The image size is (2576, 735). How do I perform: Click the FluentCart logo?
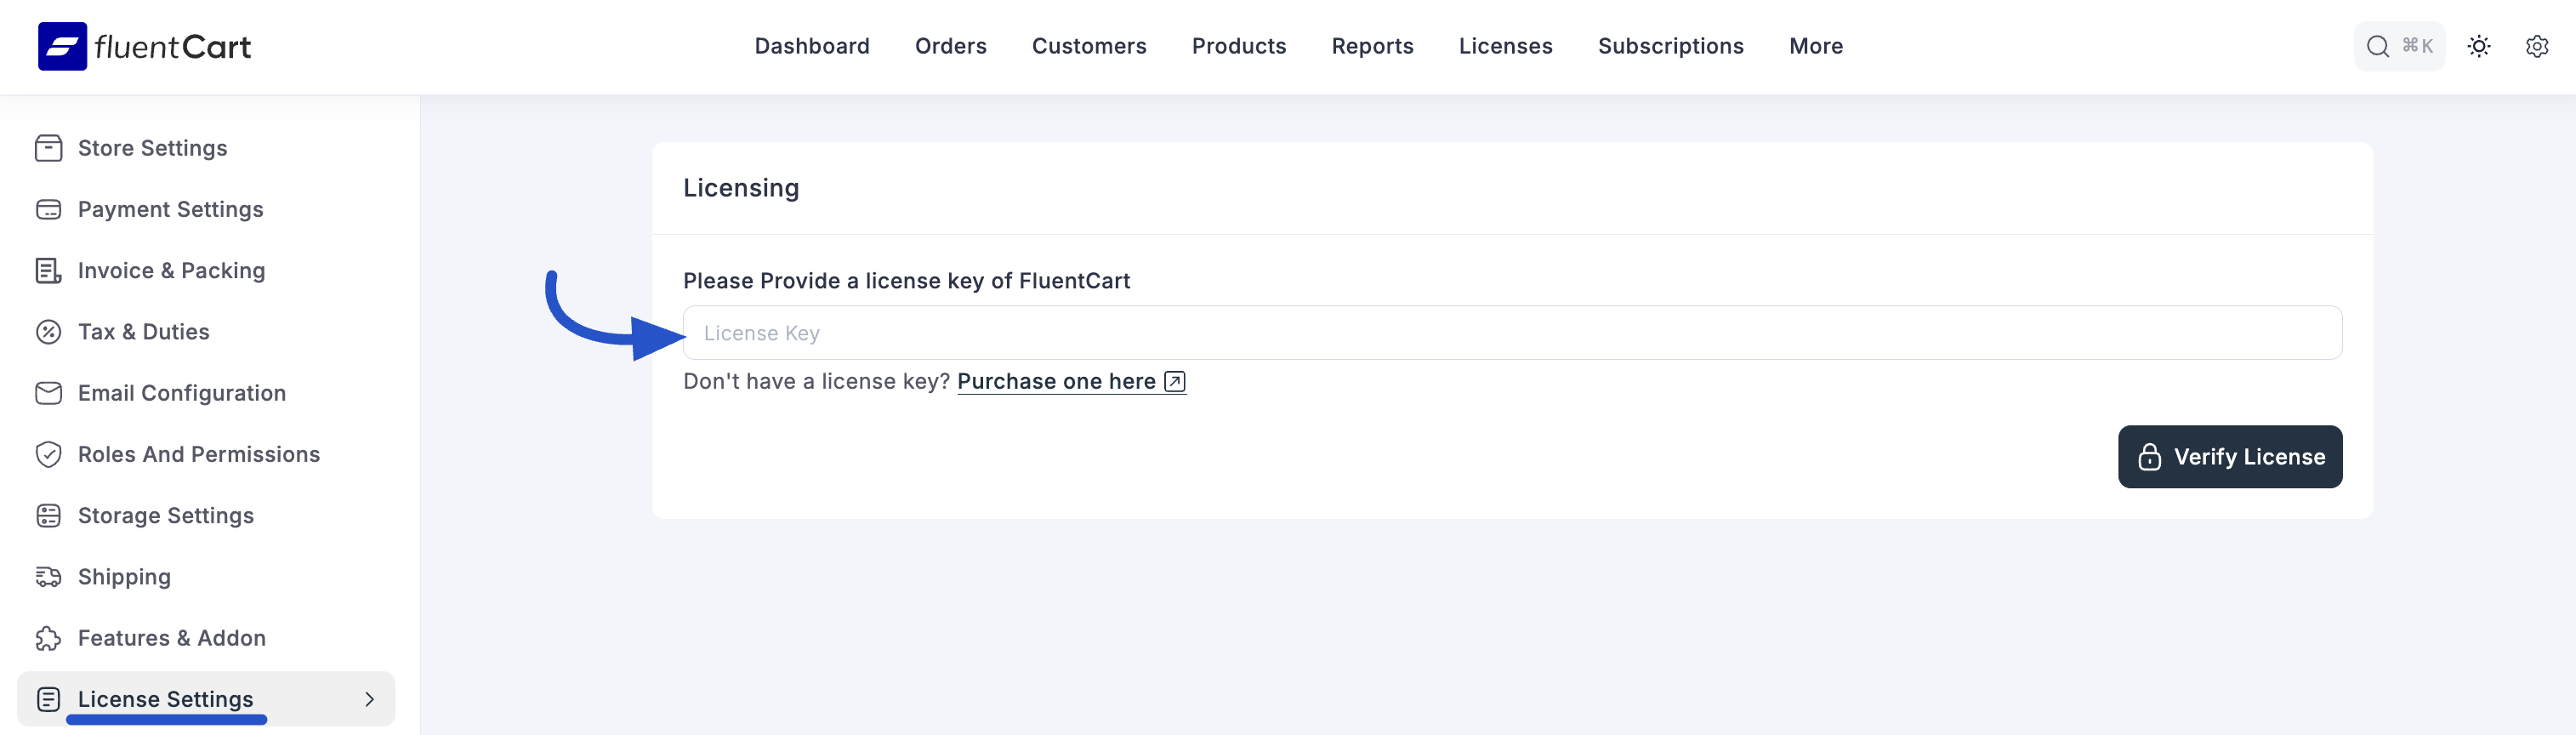click(x=143, y=45)
